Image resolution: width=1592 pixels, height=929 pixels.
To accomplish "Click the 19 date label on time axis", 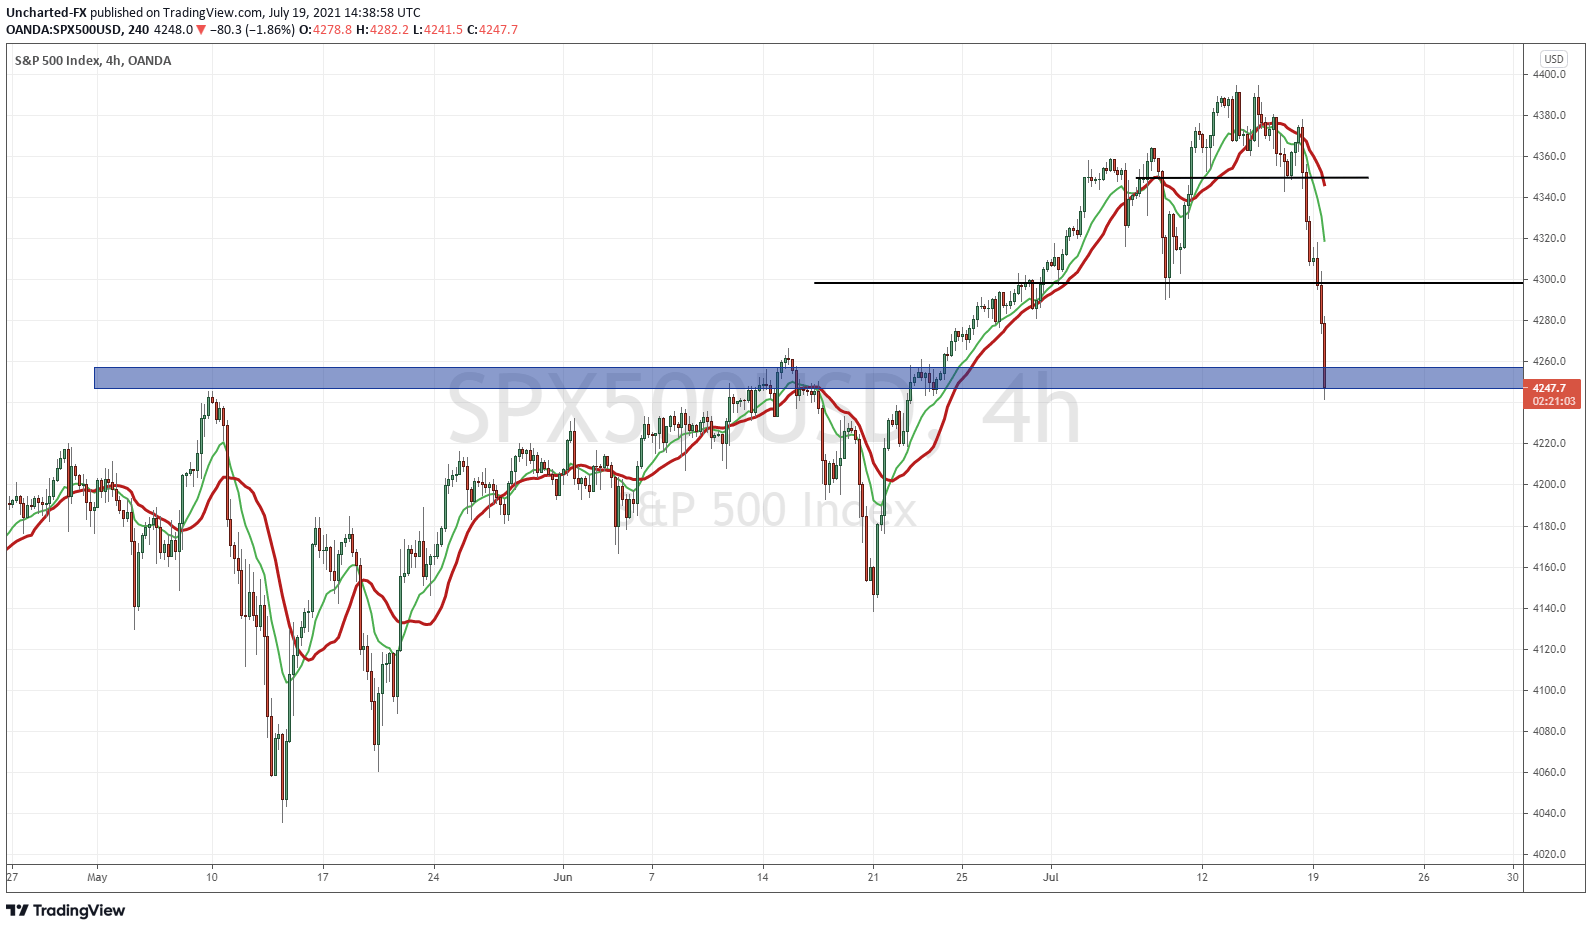I will tap(1314, 877).
